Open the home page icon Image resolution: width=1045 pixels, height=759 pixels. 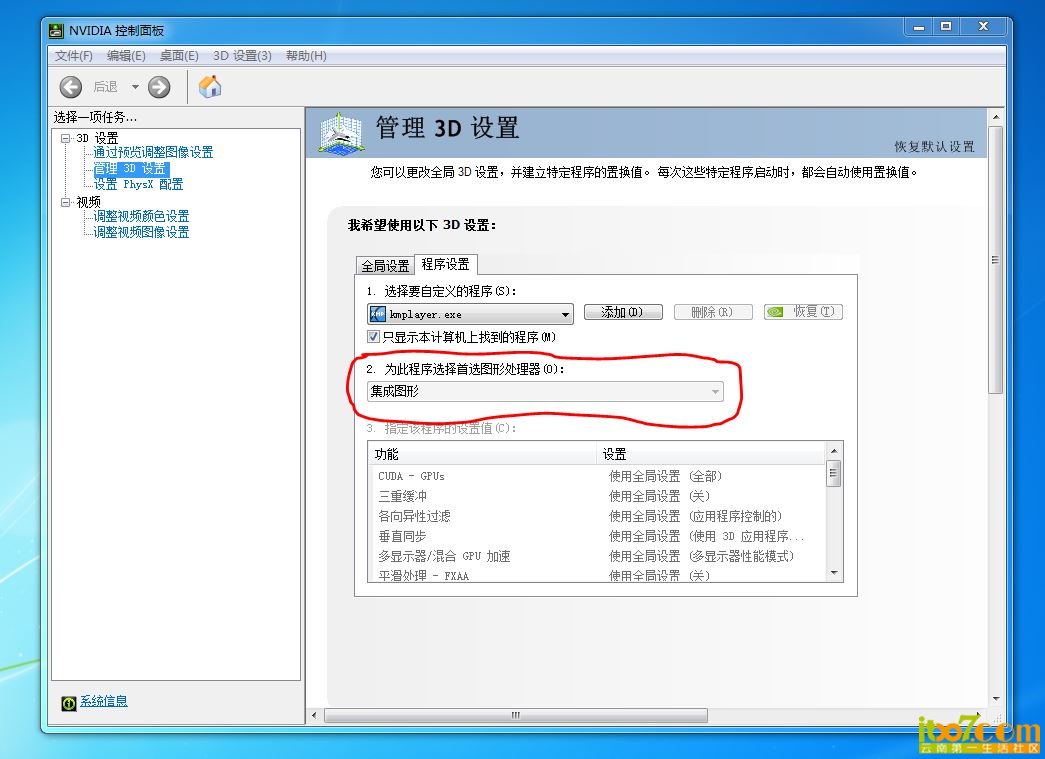tap(210, 86)
